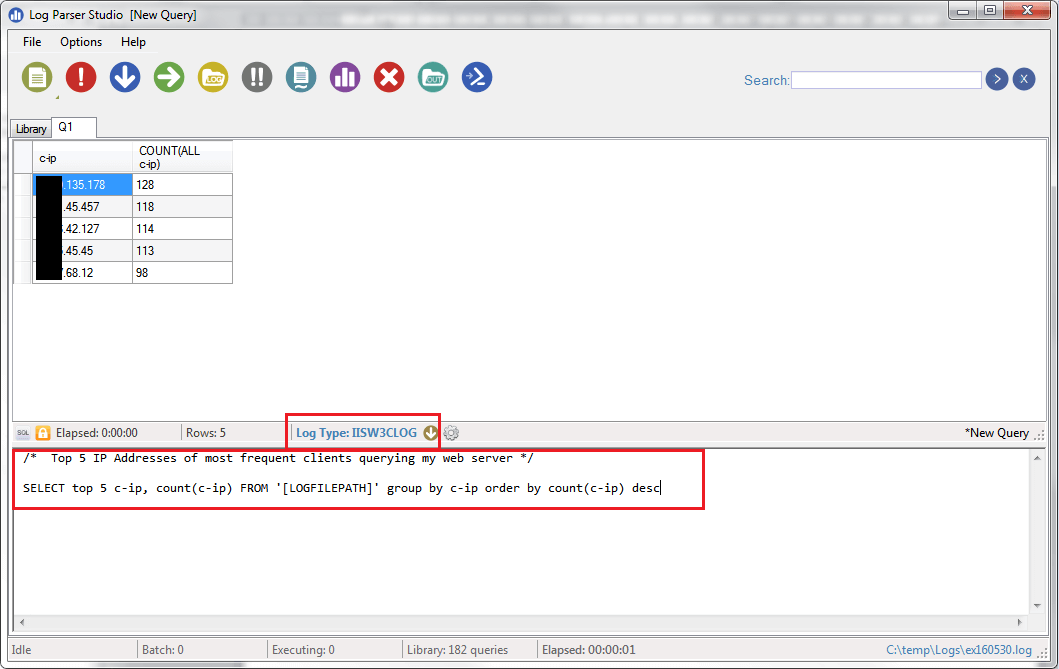Image resolution: width=1059 pixels, height=669 pixels.
Task: Open the log type dropdown arrow
Action: [x=431, y=433]
